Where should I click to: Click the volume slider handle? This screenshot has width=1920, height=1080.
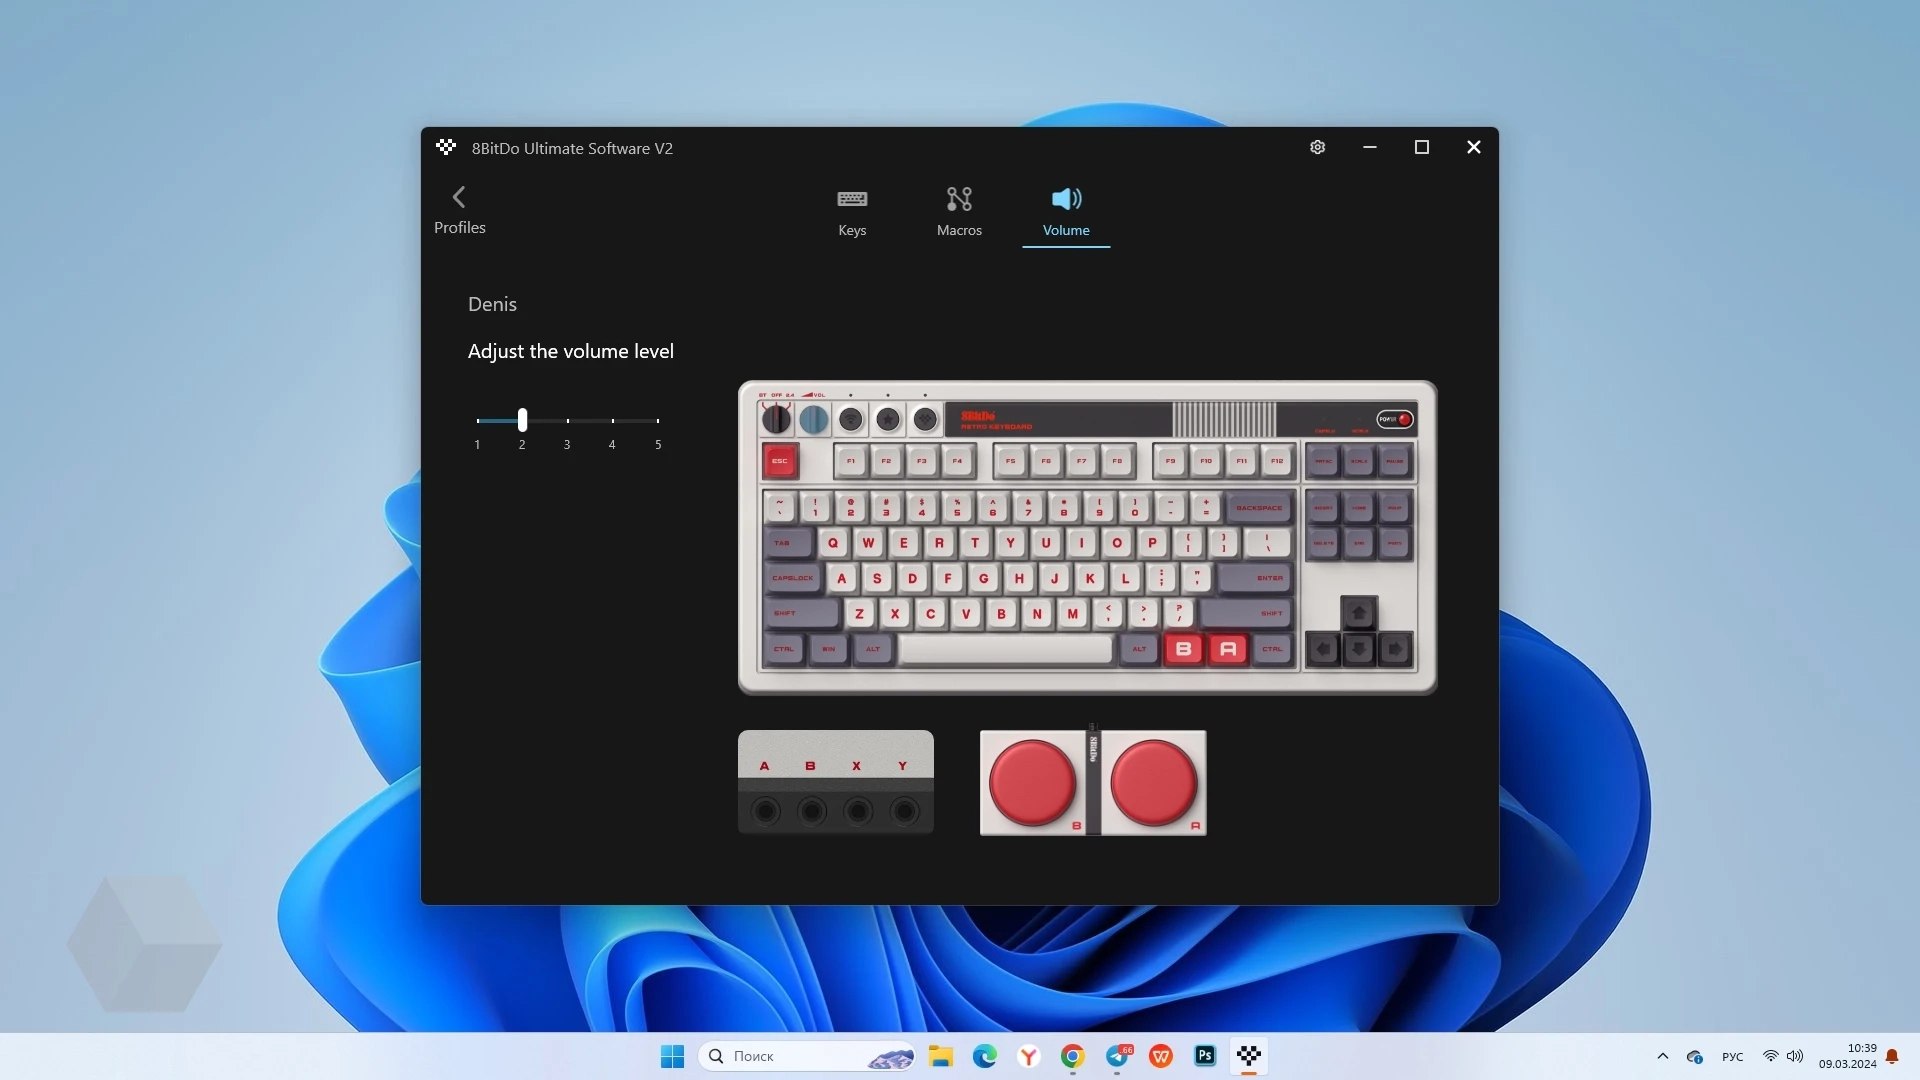click(x=522, y=420)
